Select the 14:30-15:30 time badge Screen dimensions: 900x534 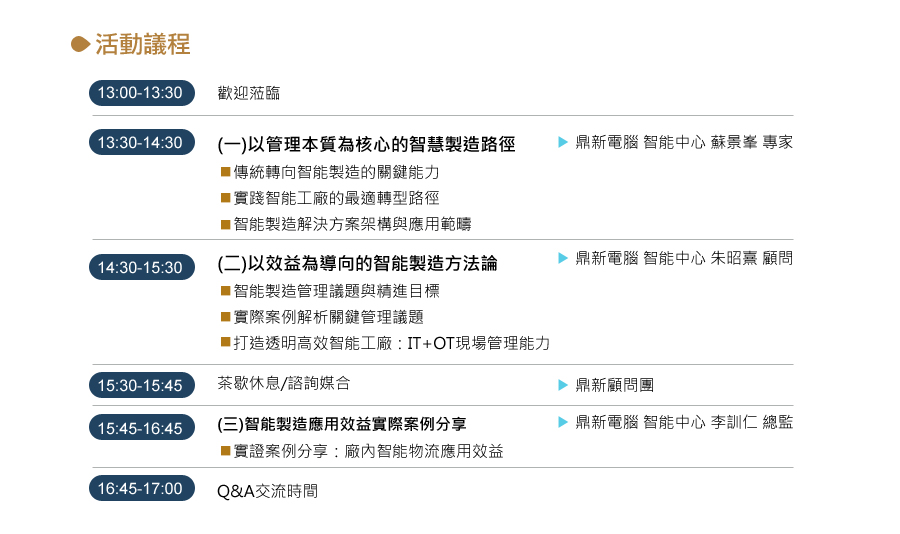tap(142, 267)
